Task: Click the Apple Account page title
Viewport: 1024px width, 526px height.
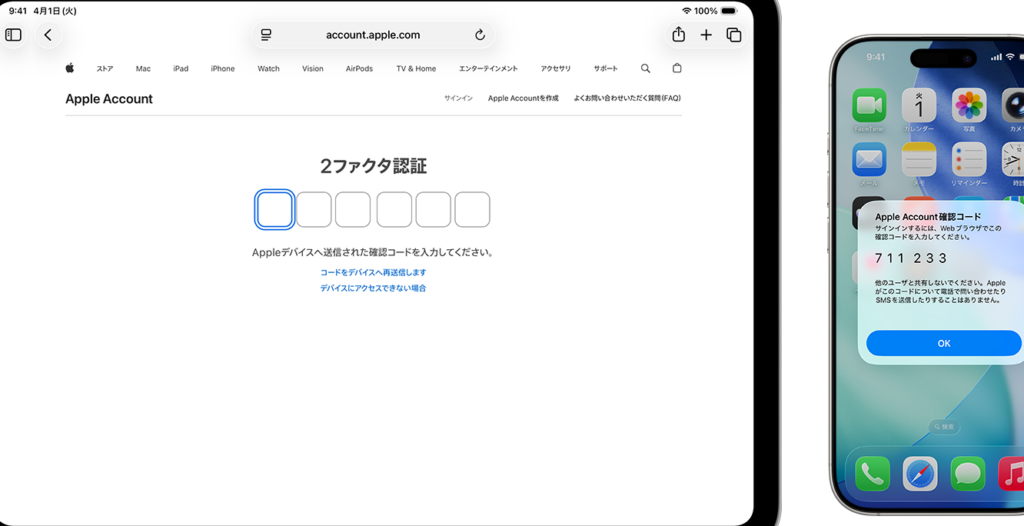Action: point(109,99)
